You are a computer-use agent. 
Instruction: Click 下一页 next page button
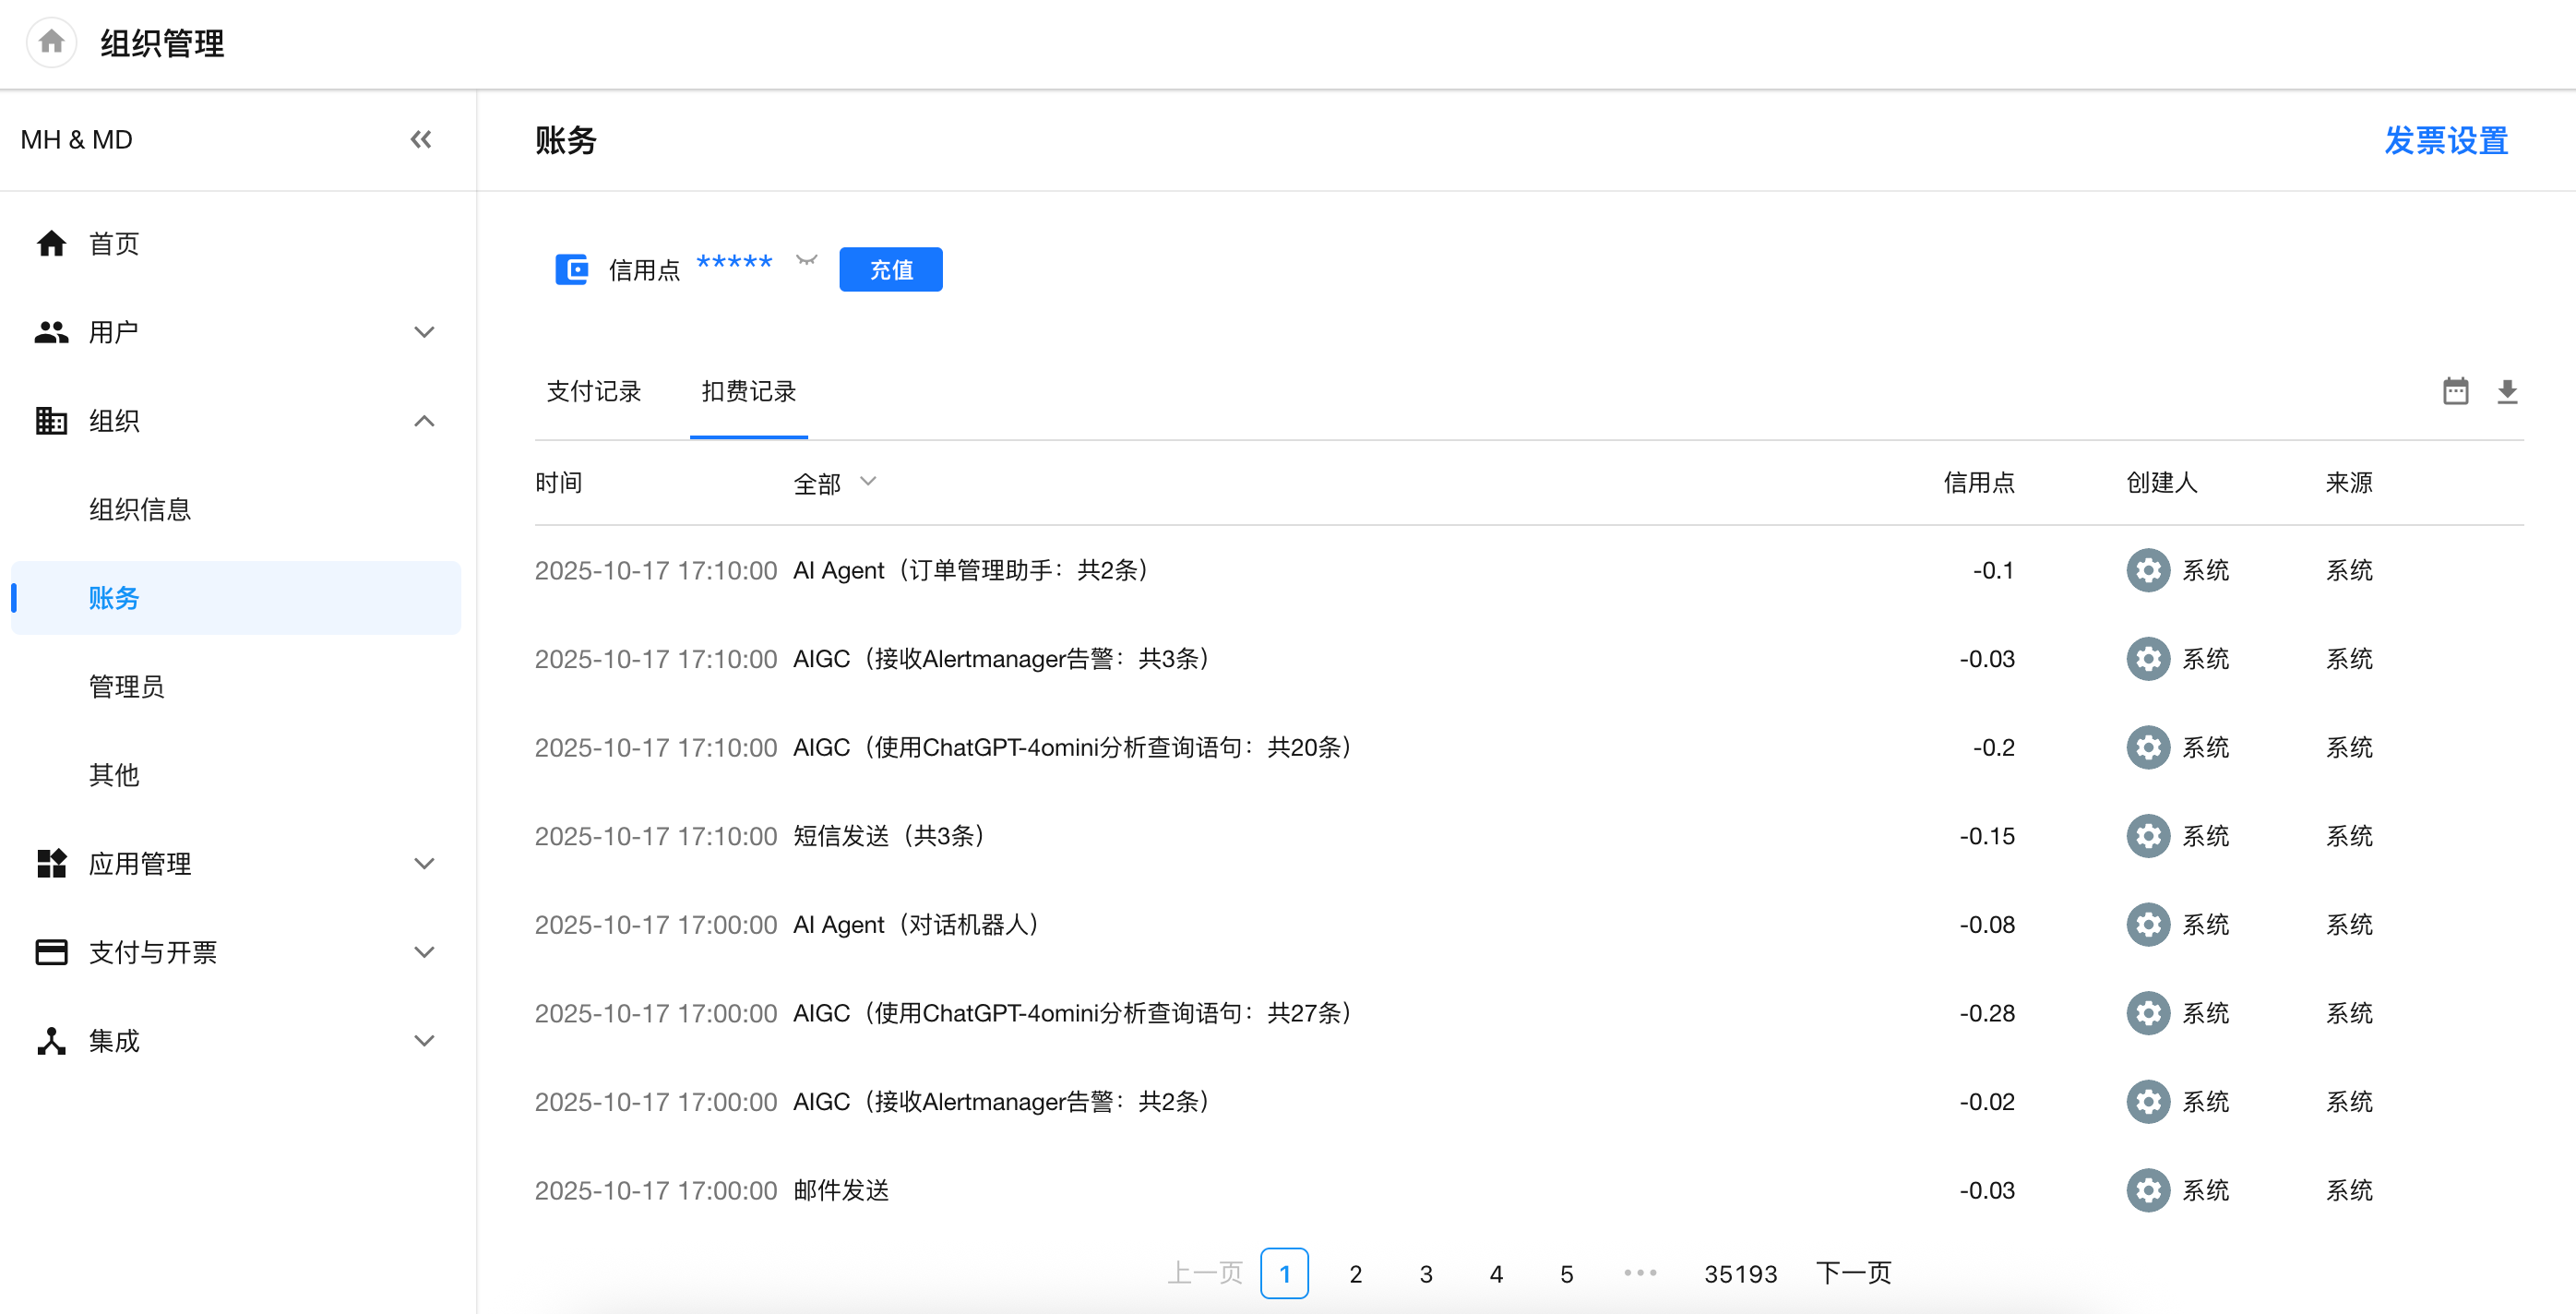(1852, 1273)
